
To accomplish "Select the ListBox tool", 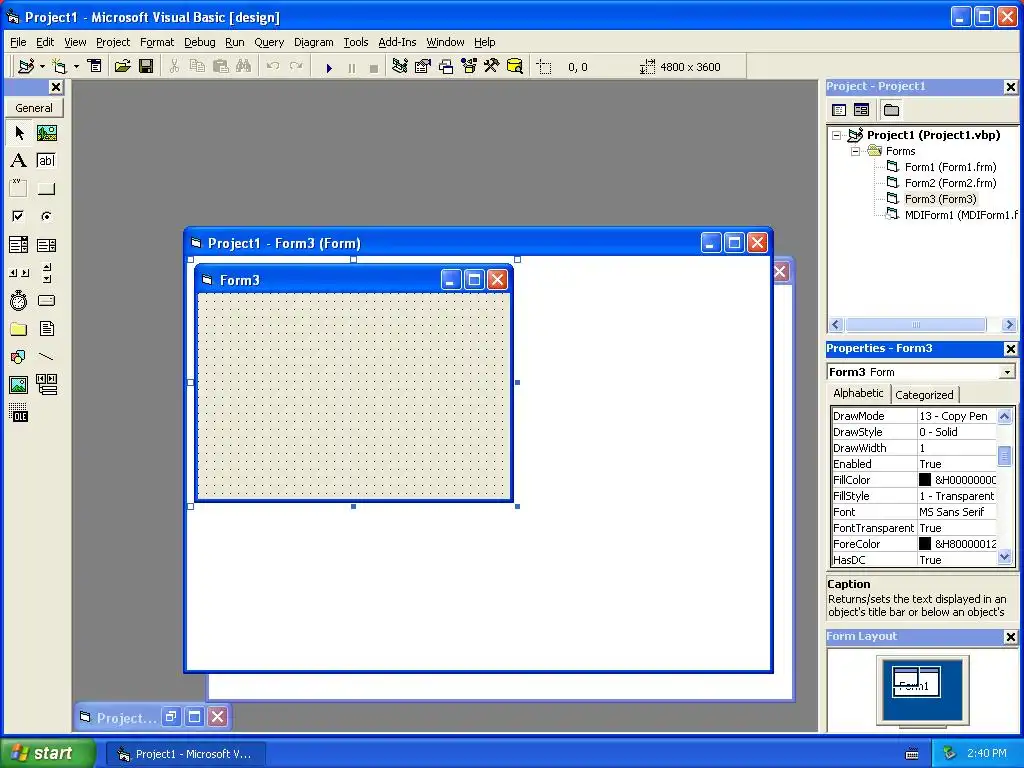I will point(46,245).
